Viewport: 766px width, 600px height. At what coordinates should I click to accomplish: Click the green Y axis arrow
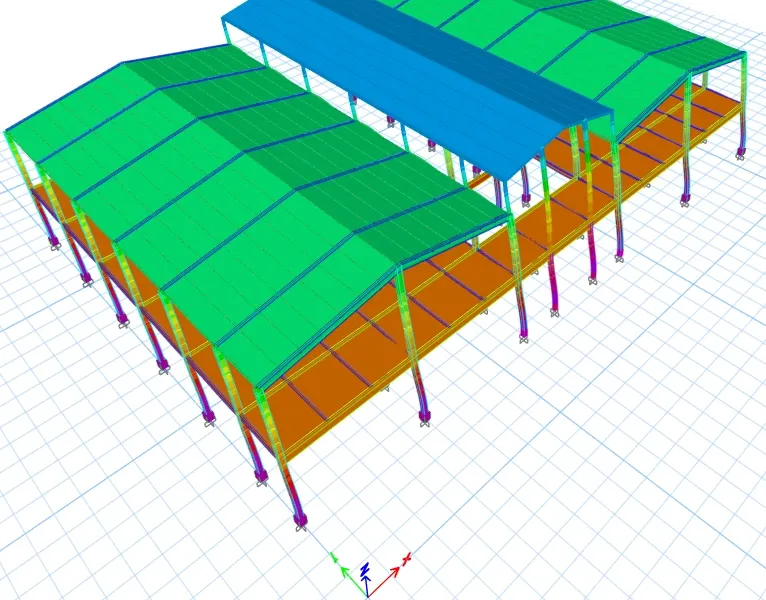pos(354,581)
